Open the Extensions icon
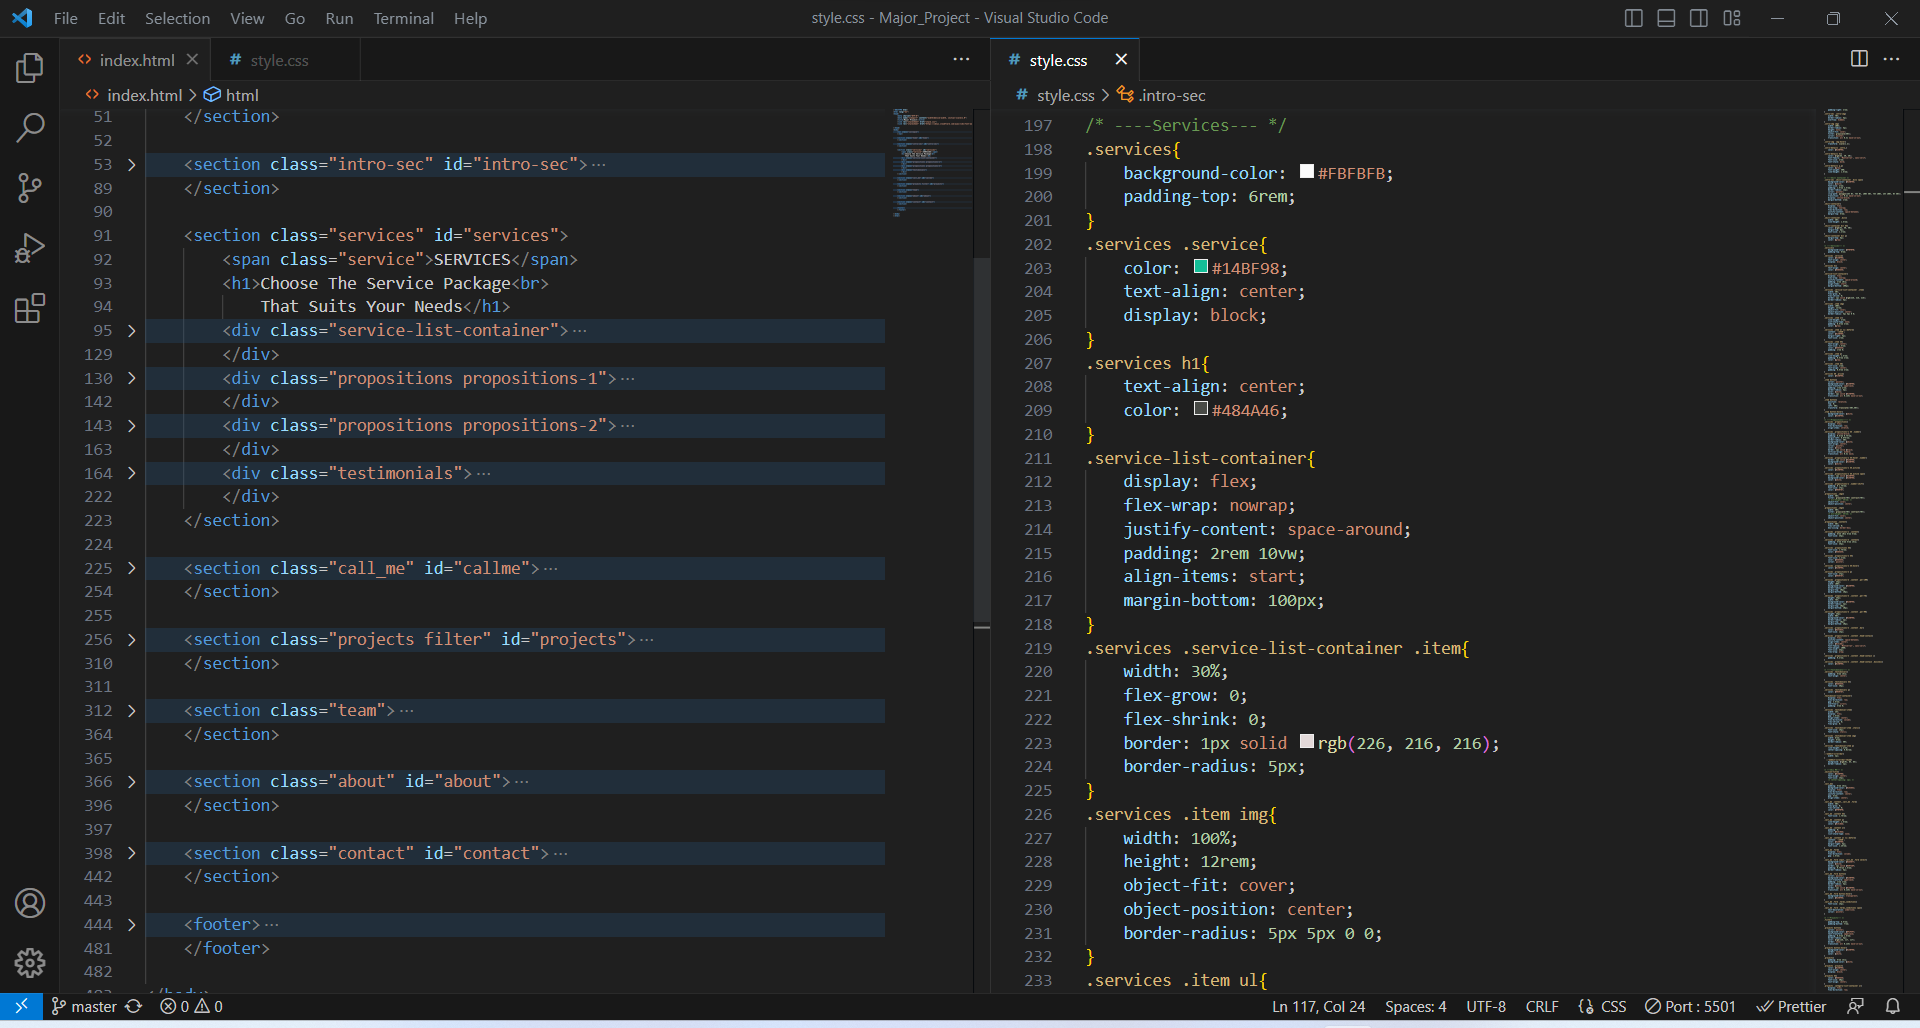 29,308
